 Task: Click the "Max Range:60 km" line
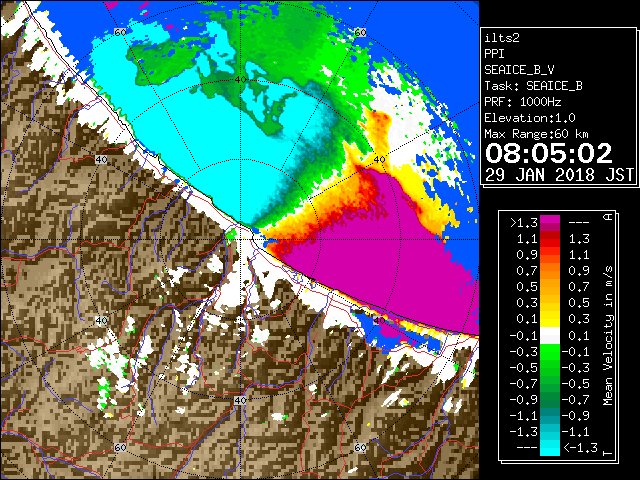537,134
